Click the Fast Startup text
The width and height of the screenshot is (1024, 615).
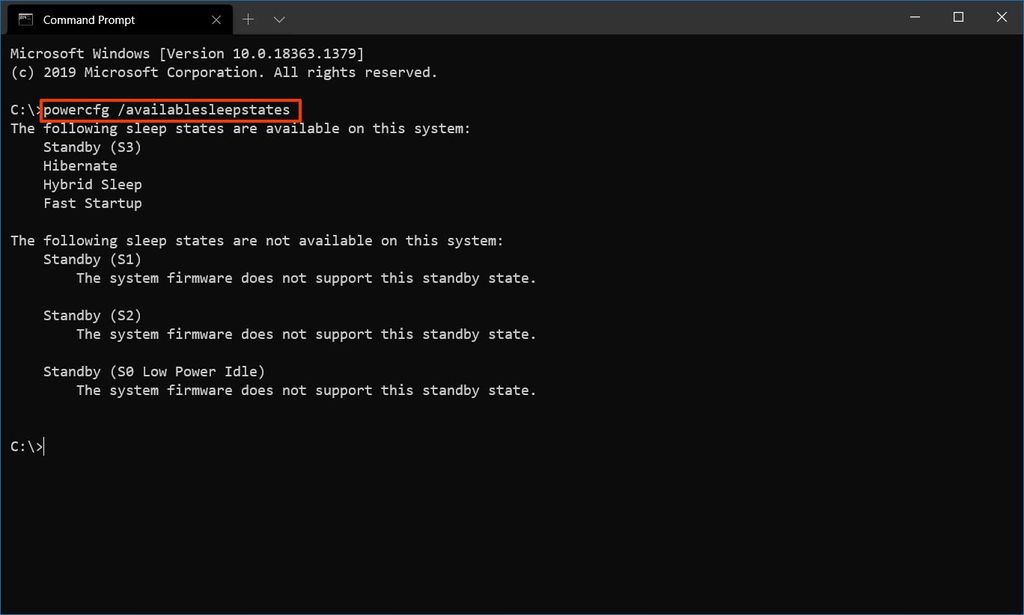click(x=92, y=203)
